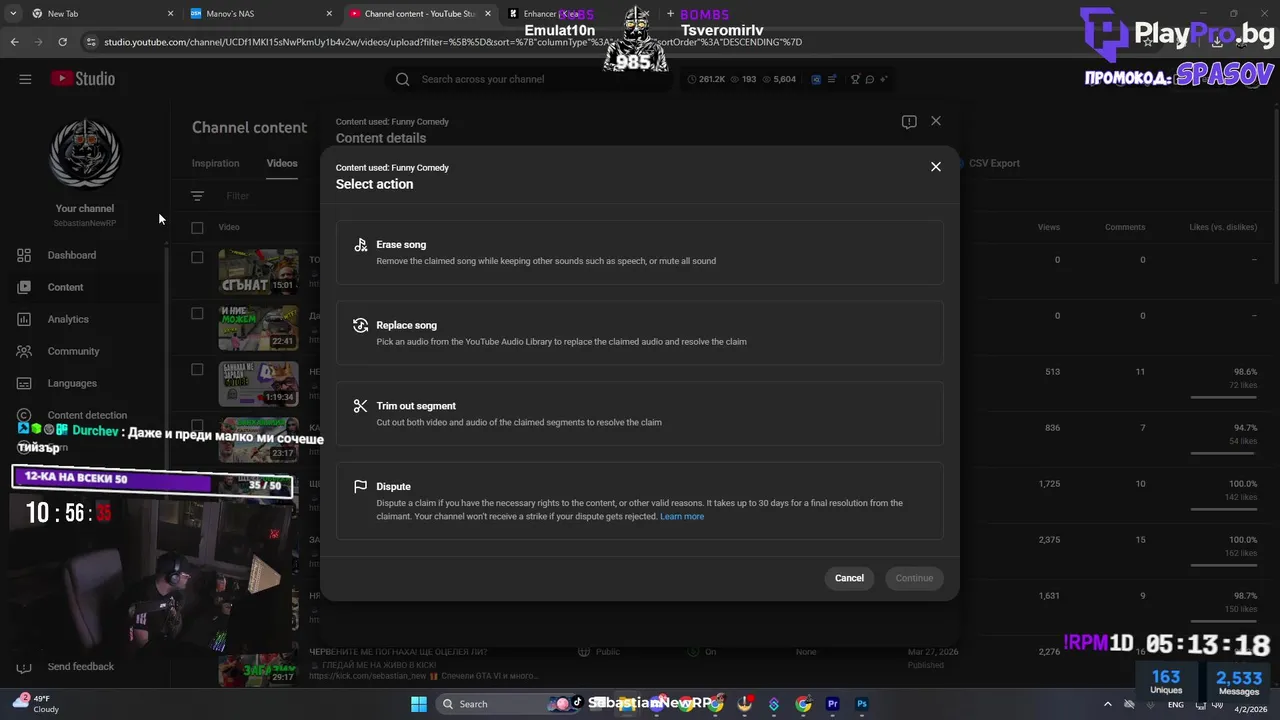
Task: Open the Videos tab in Channel content
Action: 282,163
